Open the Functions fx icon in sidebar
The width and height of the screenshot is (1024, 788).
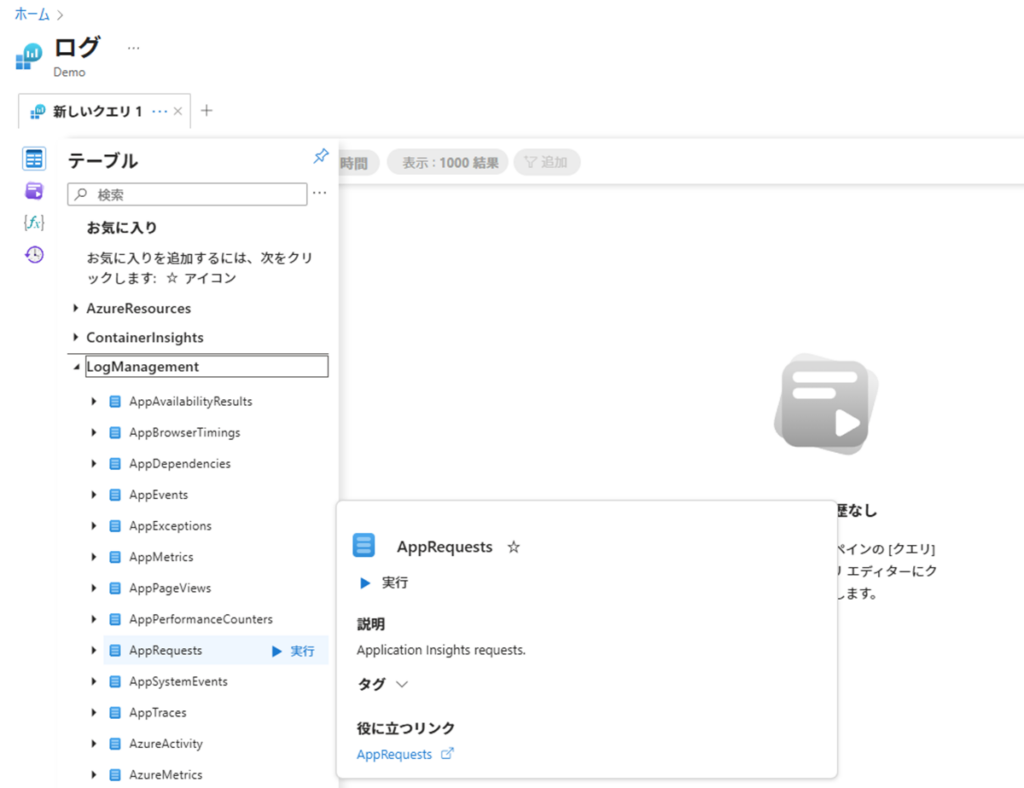(x=35, y=223)
